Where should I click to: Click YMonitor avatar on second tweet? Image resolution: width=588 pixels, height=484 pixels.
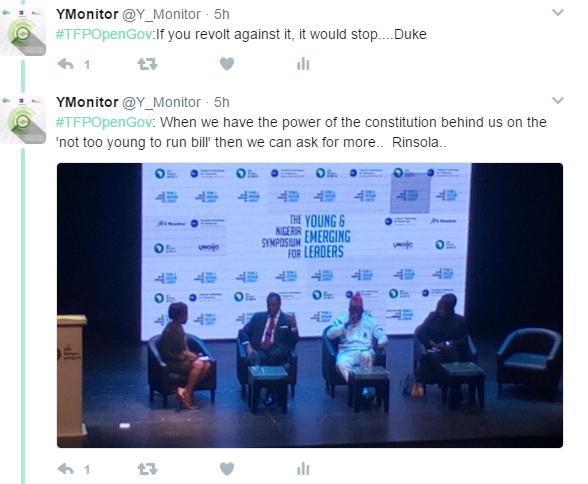point(23,120)
